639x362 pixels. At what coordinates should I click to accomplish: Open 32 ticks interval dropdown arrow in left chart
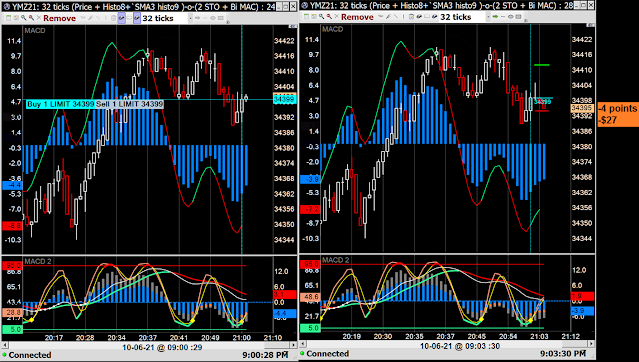(x=190, y=18)
